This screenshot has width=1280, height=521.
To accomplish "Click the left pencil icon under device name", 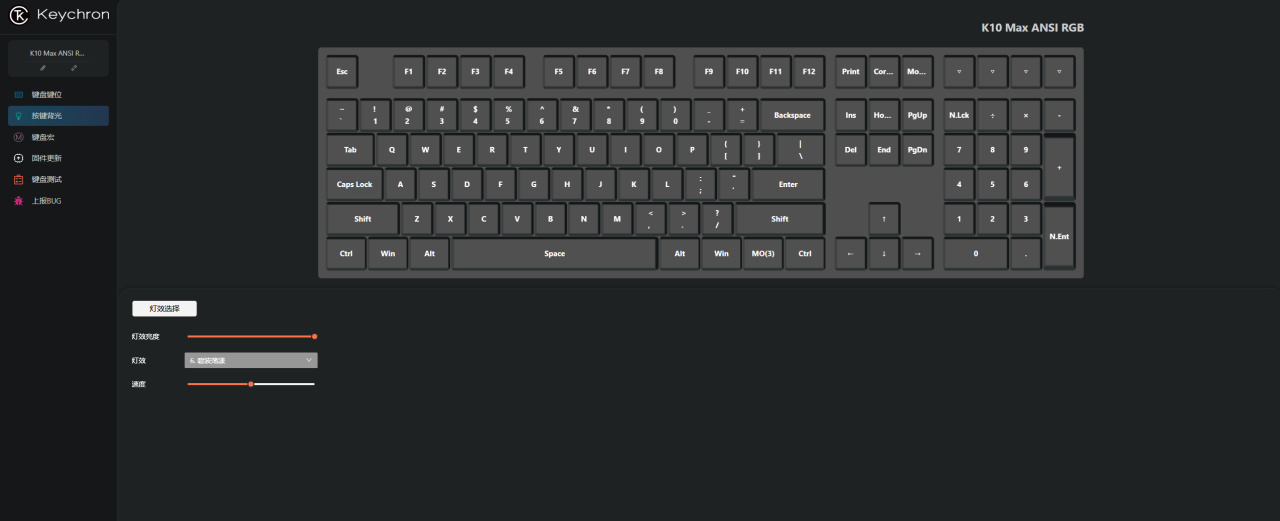I will coord(43,68).
